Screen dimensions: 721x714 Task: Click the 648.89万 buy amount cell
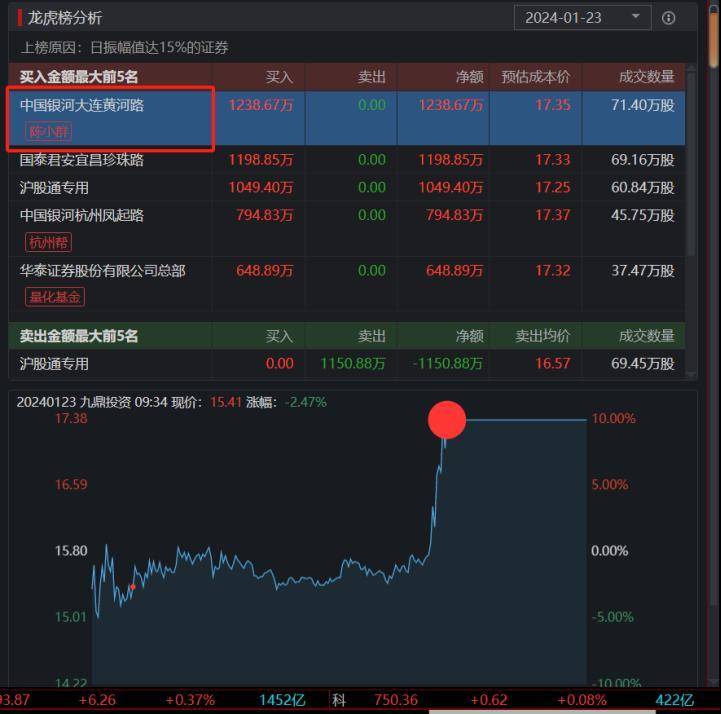(x=264, y=270)
